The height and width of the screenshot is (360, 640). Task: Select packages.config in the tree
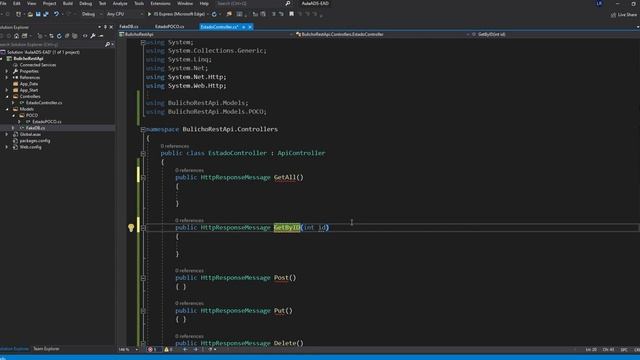point(35,141)
